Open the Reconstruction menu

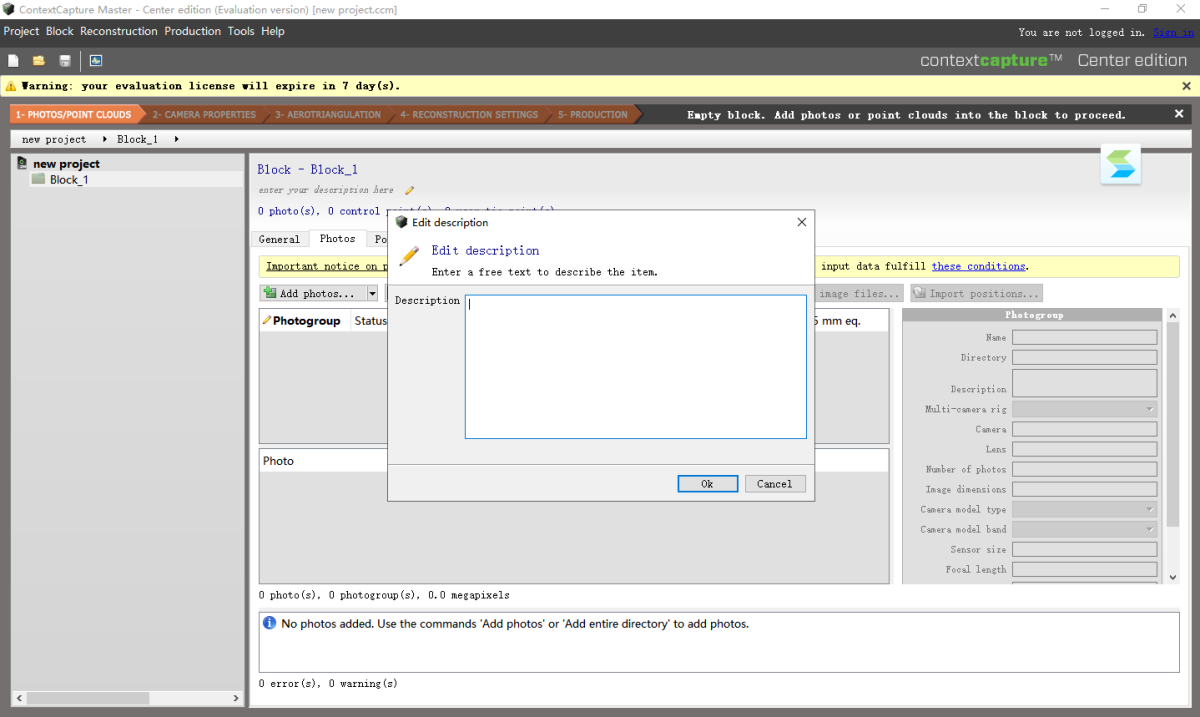(118, 31)
